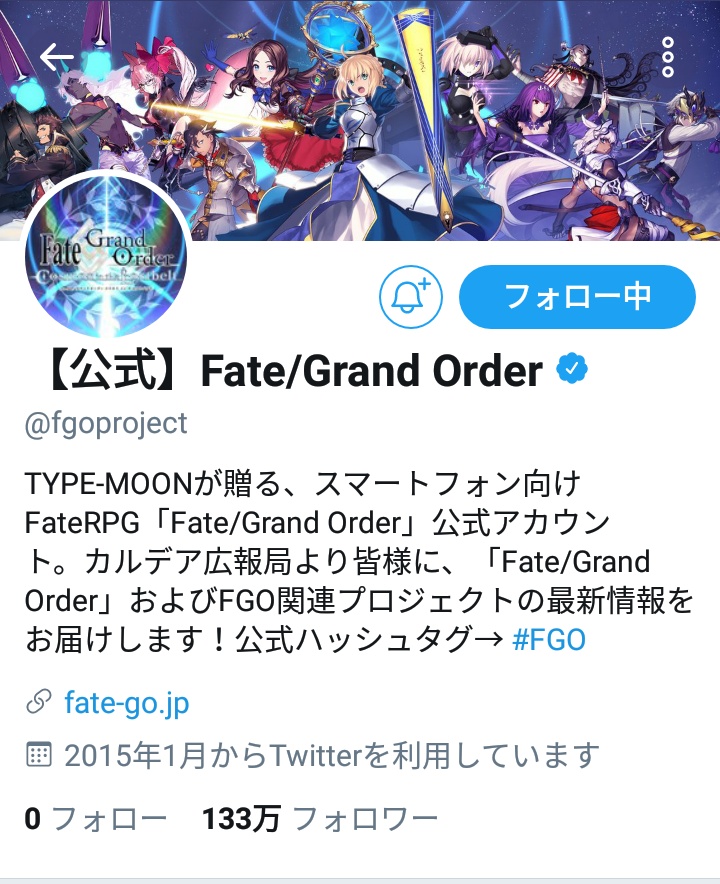Tap the profile bio description text
Viewport: 720px width, 884px height.
359,562
